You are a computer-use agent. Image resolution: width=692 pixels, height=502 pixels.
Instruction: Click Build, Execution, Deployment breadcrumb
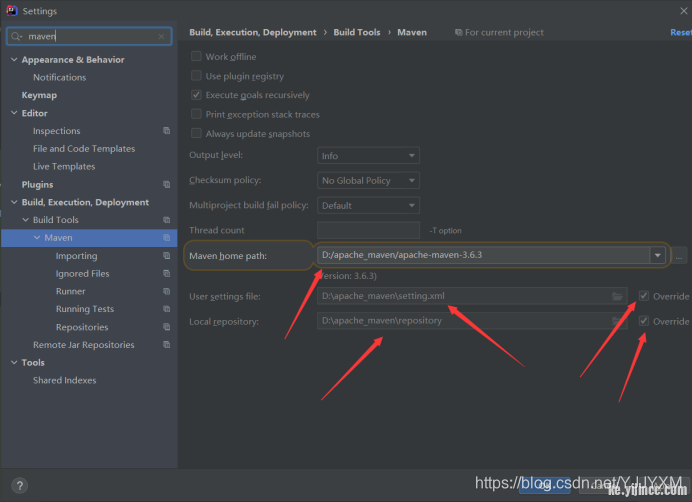pos(253,32)
